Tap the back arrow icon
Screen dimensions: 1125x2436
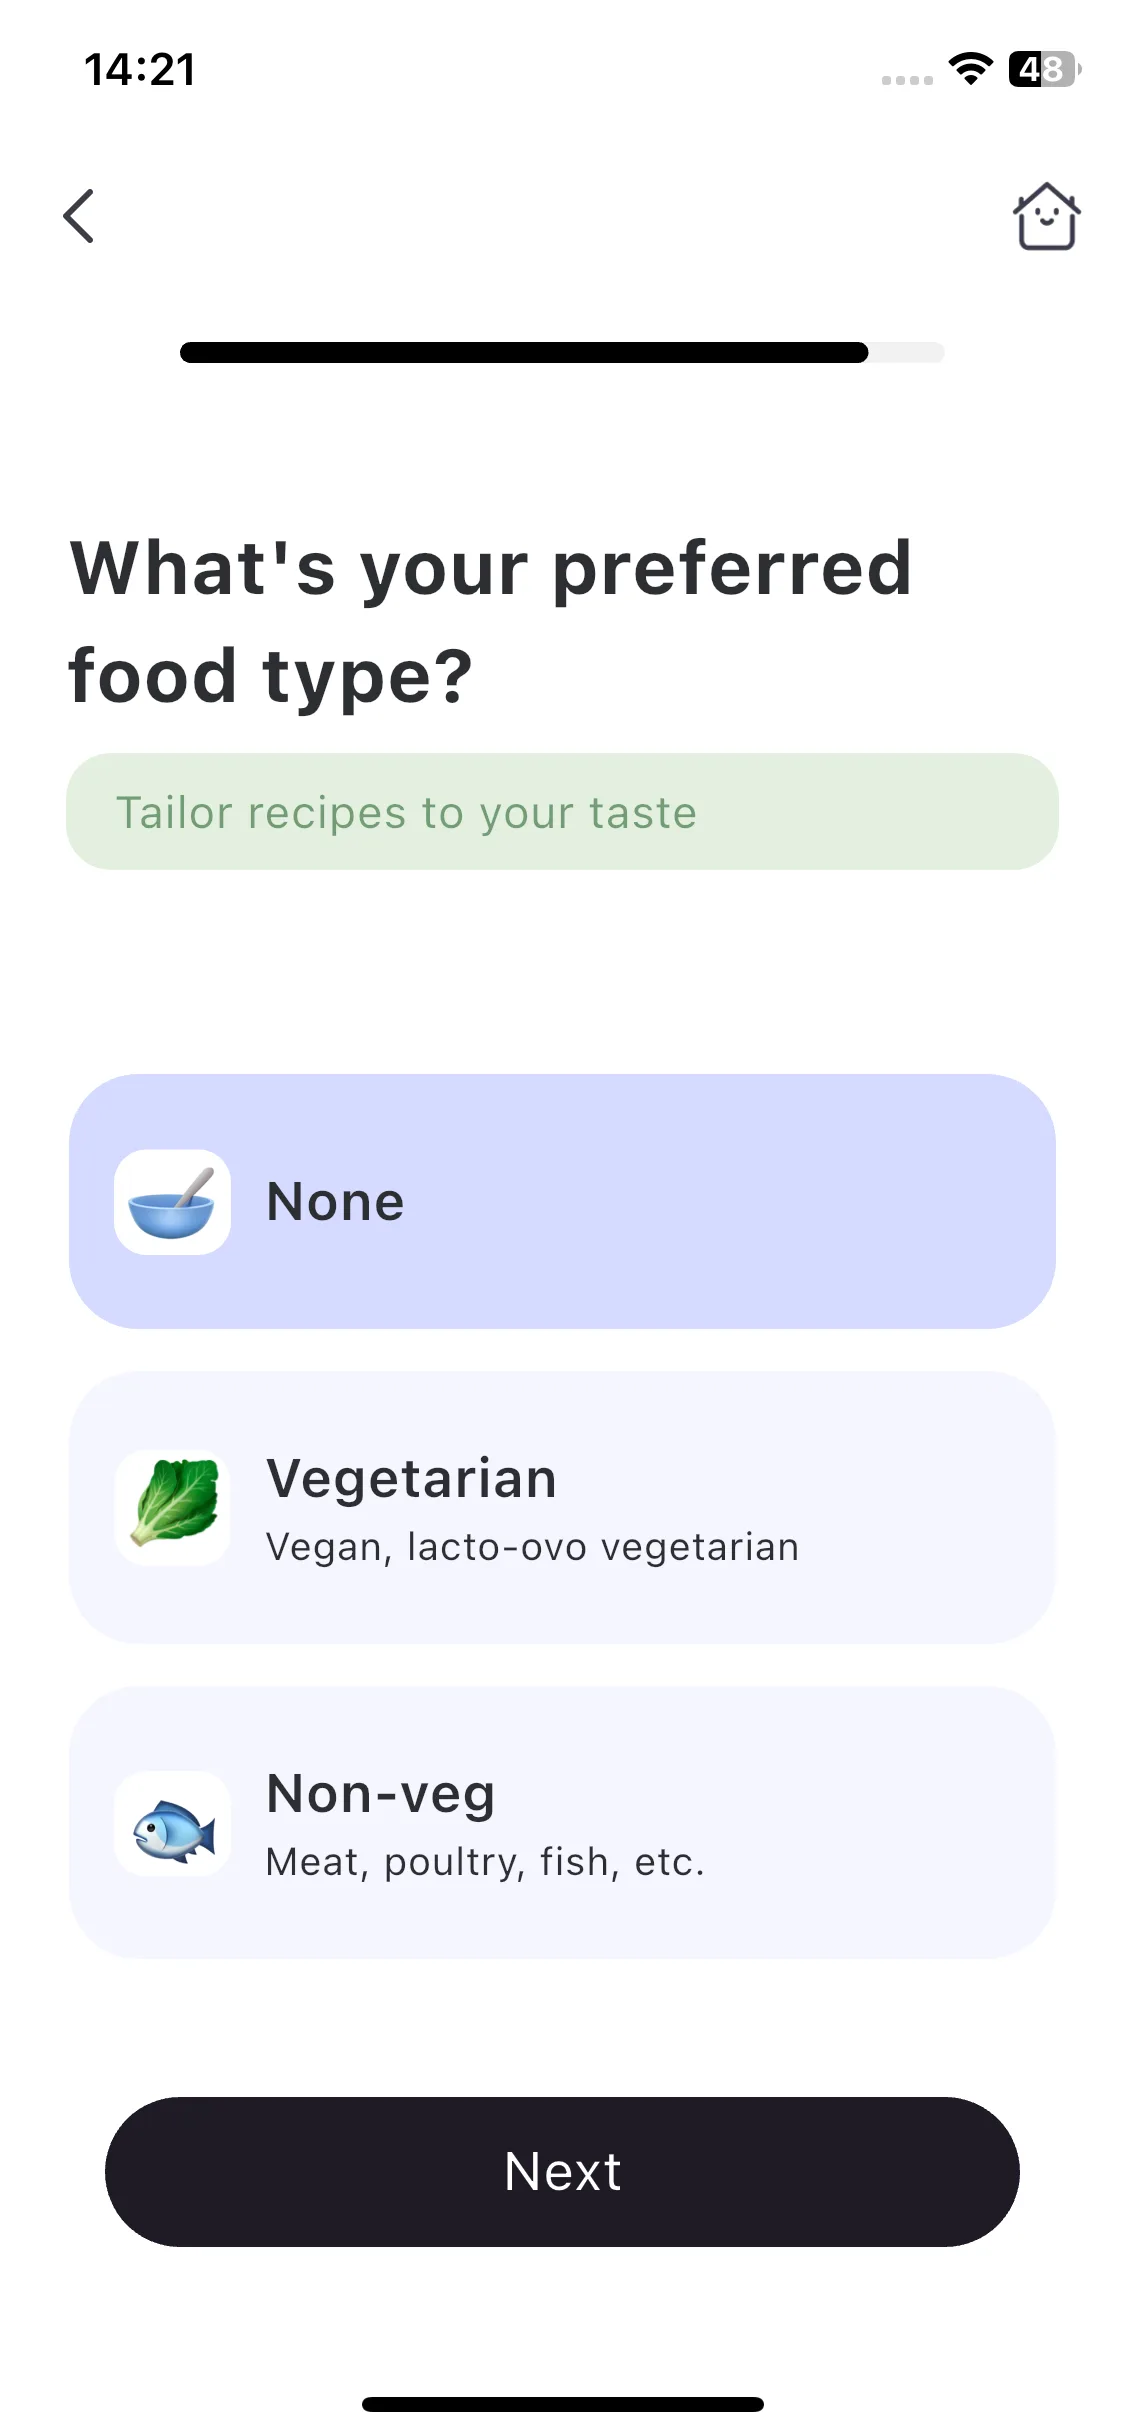[79, 216]
